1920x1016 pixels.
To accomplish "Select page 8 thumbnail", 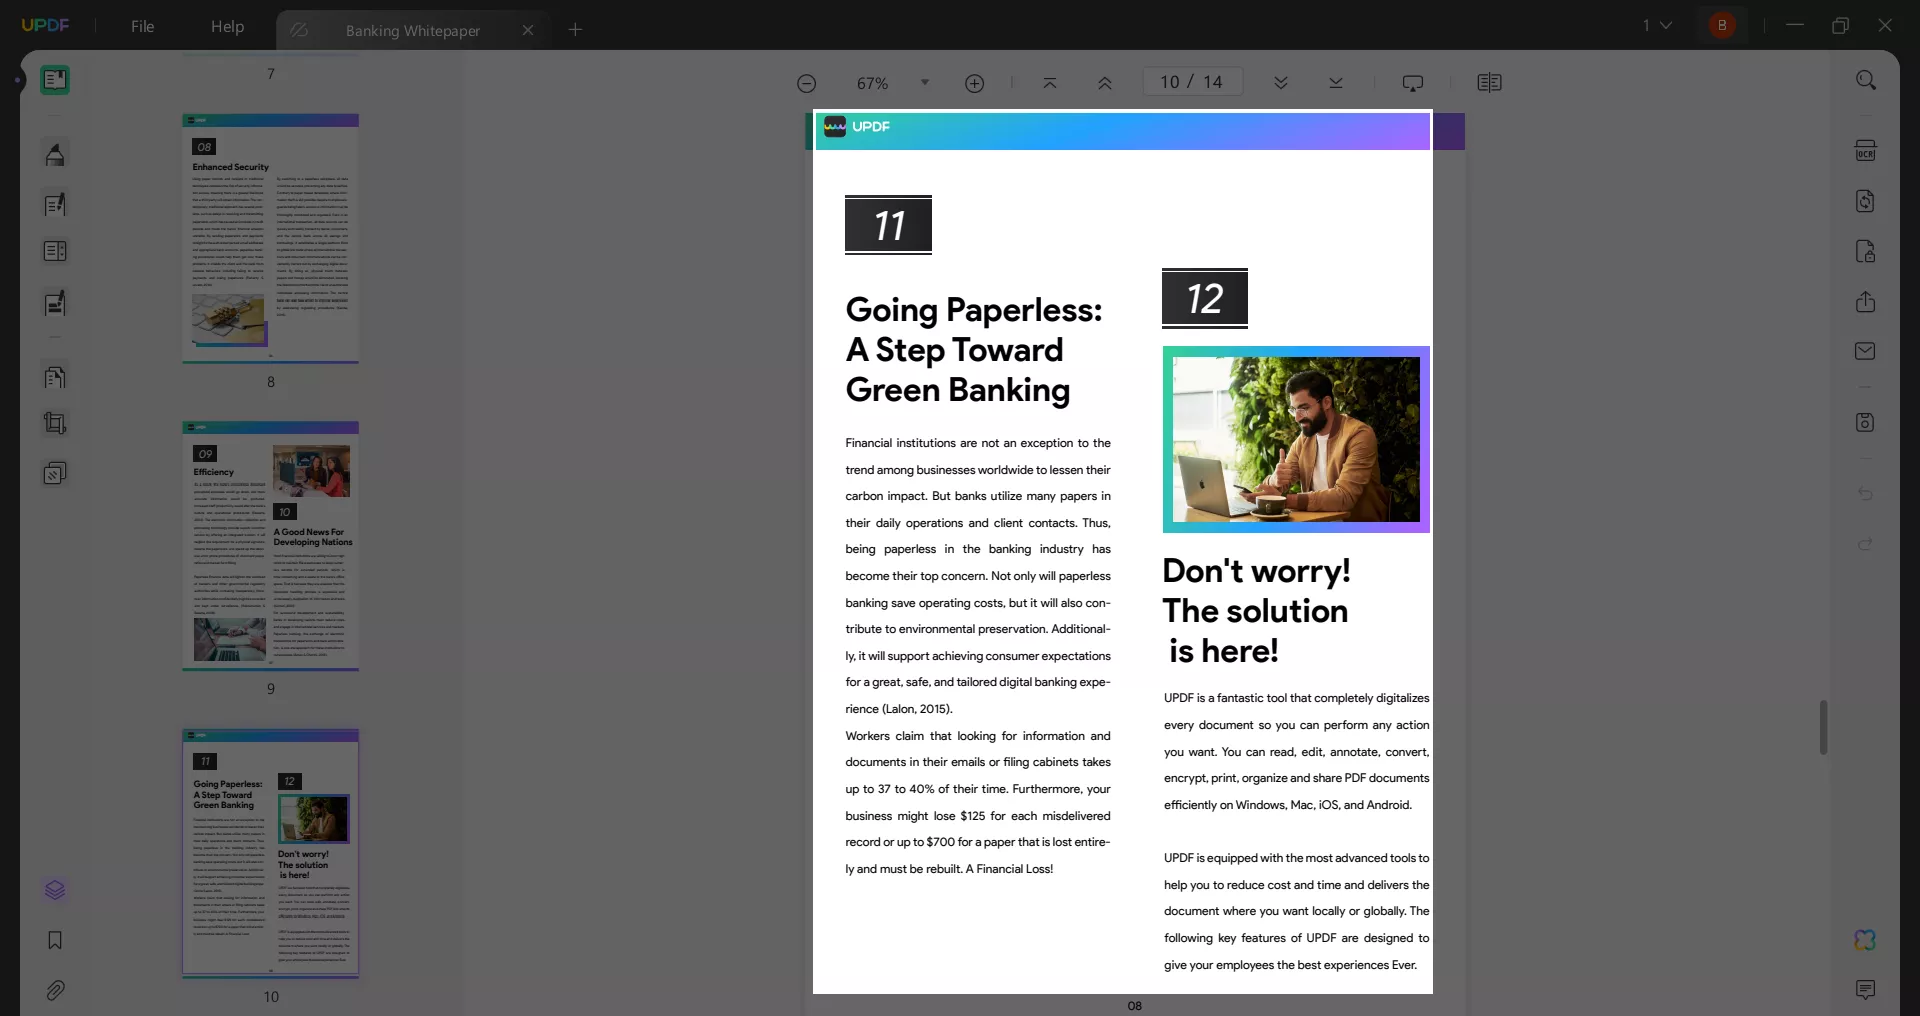I will coord(270,239).
